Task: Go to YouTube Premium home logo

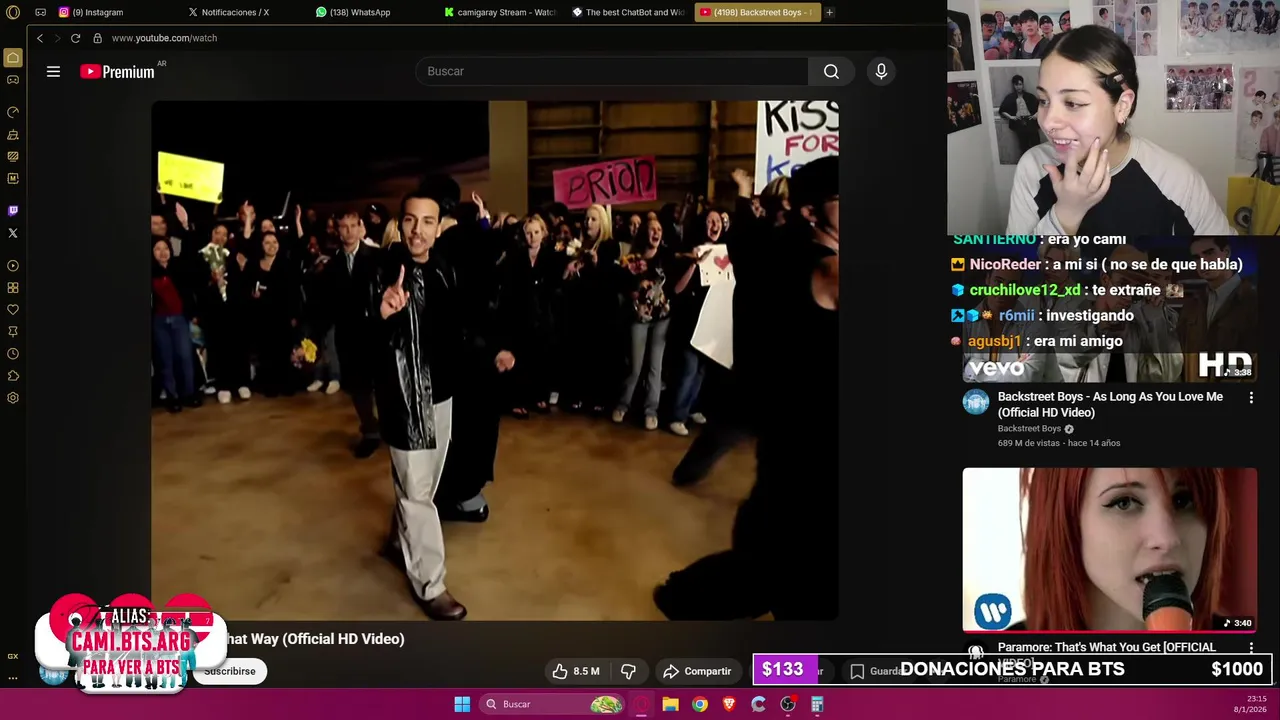Action: (x=117, y=71)
